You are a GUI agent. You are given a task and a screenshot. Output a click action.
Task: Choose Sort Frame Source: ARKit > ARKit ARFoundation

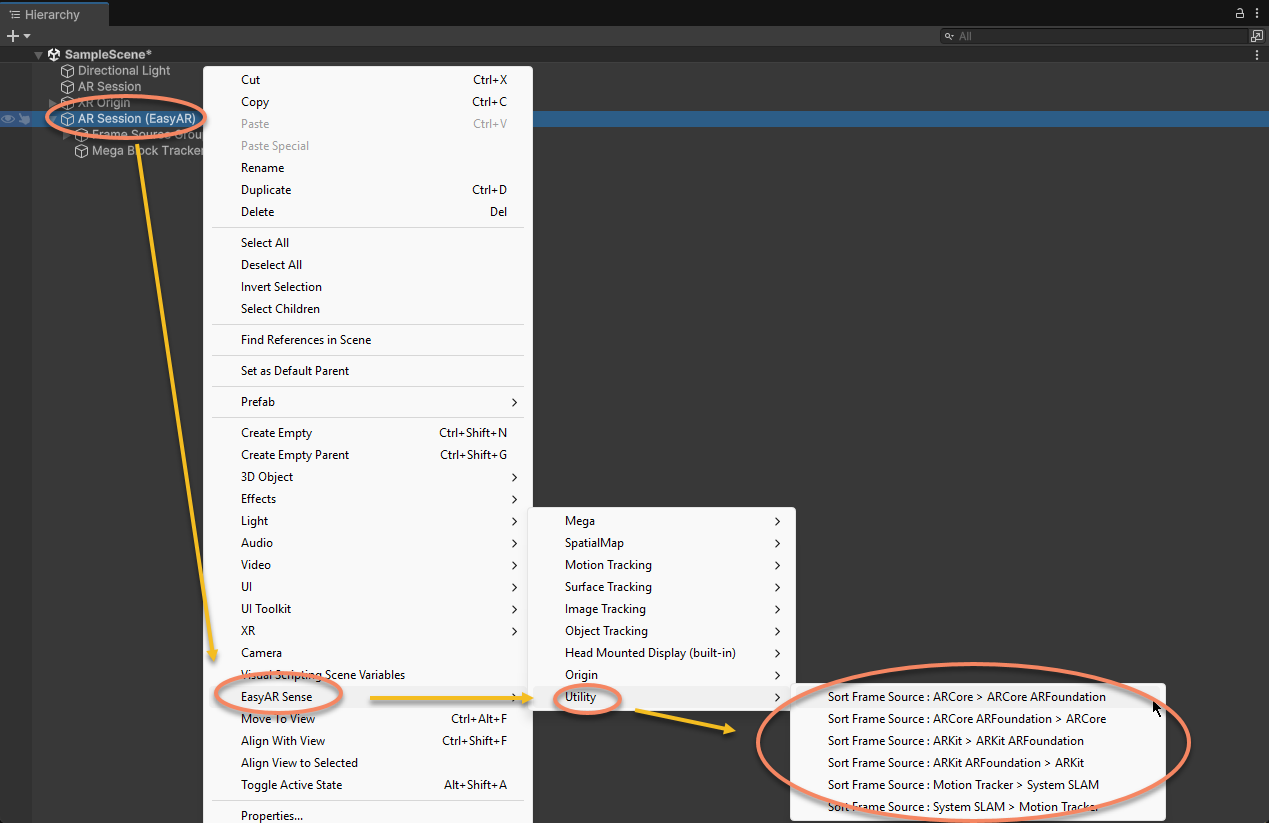978,741
